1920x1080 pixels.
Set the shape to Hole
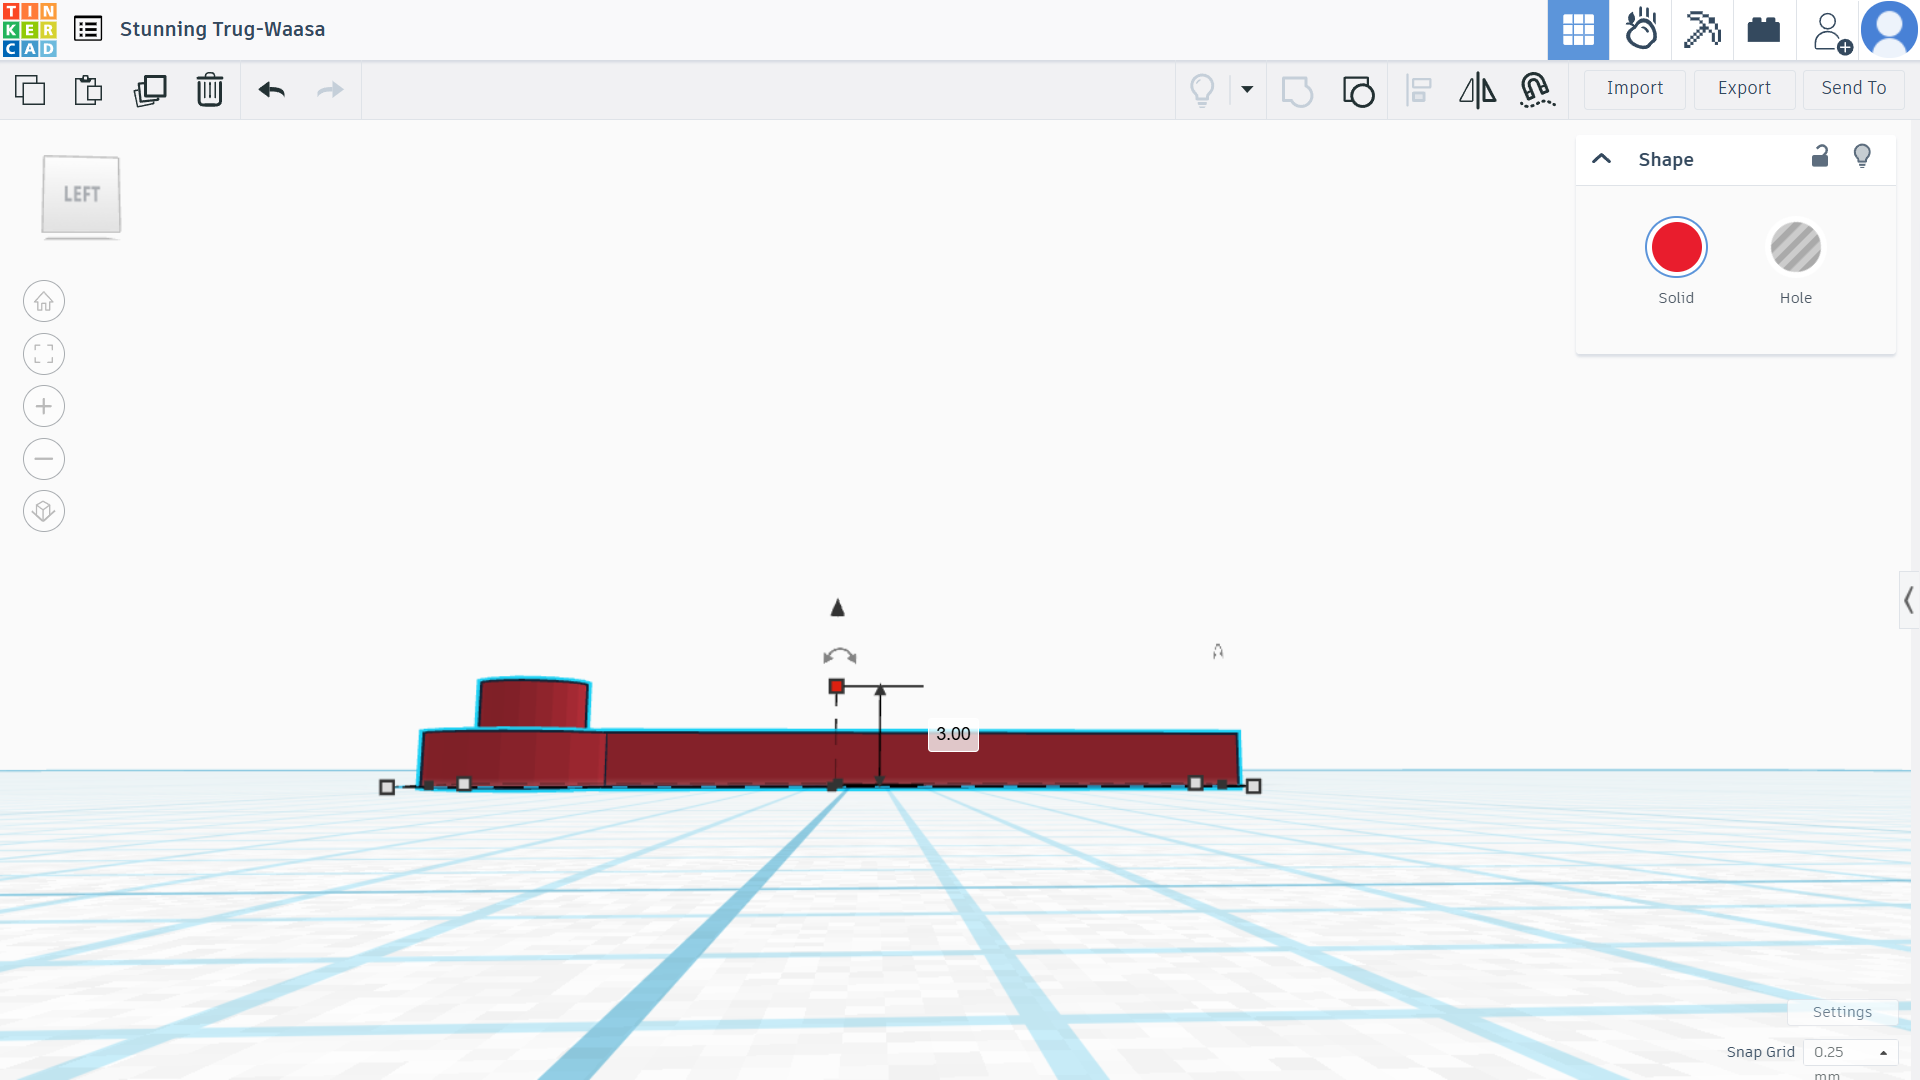click(x=1796, y=247)
